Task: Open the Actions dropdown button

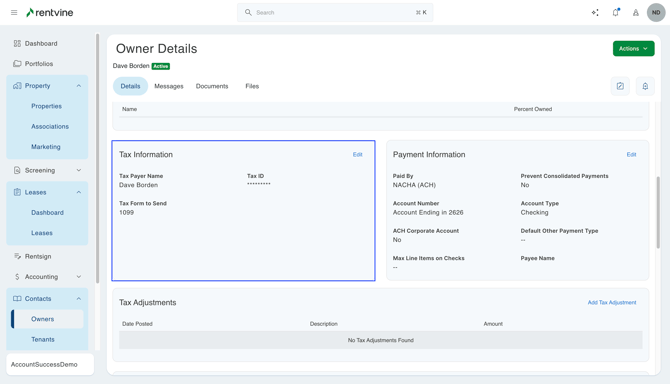Action: click(x=633, y=49)
